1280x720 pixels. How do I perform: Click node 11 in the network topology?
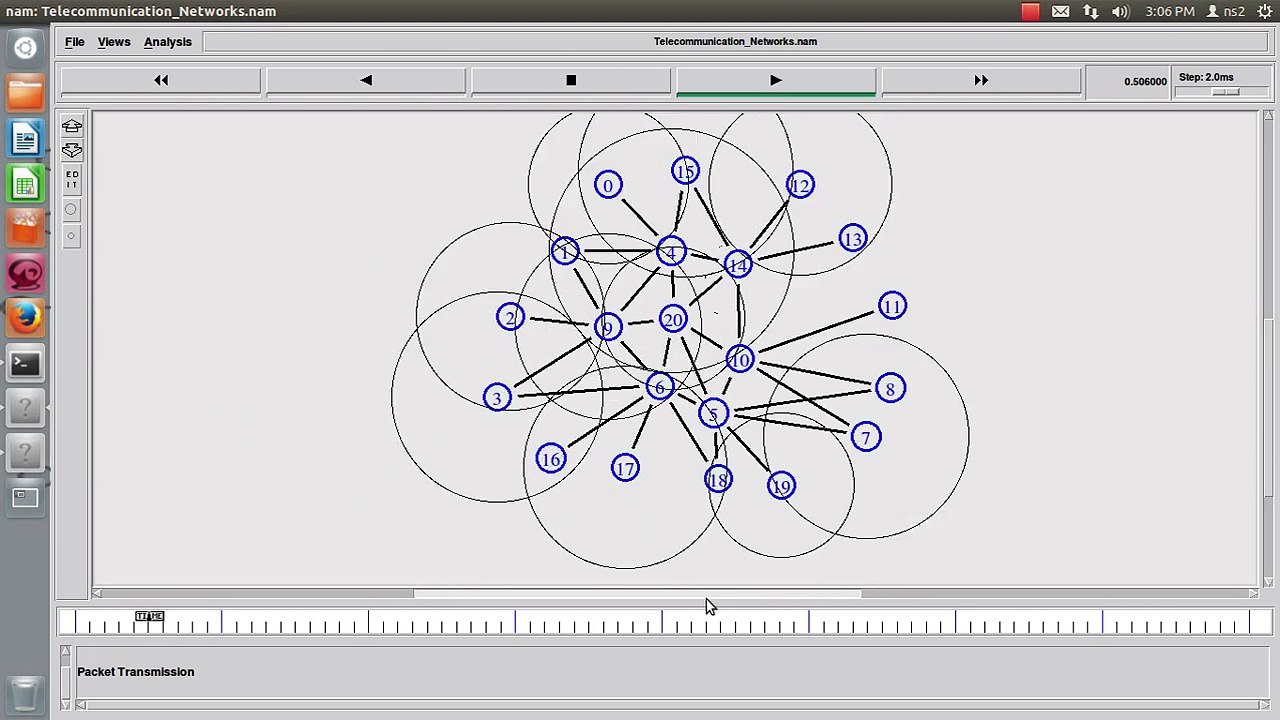point(892,306)
